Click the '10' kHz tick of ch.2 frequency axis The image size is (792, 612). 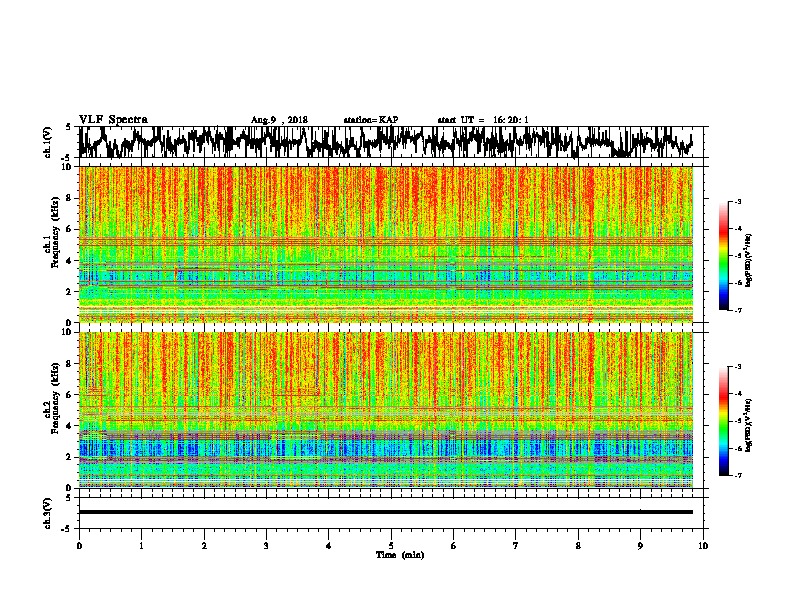(x=67, y=332)
